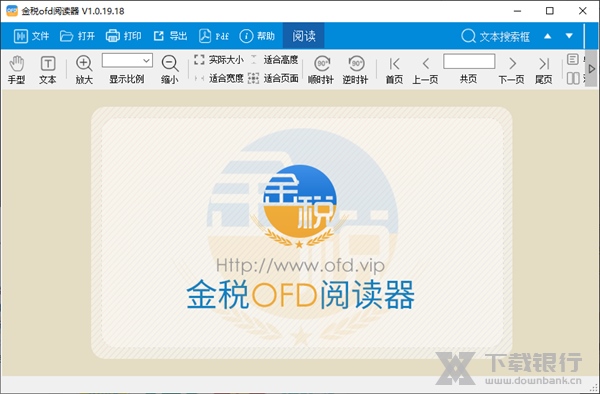Image resolution: width=600 pixels, height=394 pixels.
Task: Click the 打开 open folder button
Action: pos(77,36)
